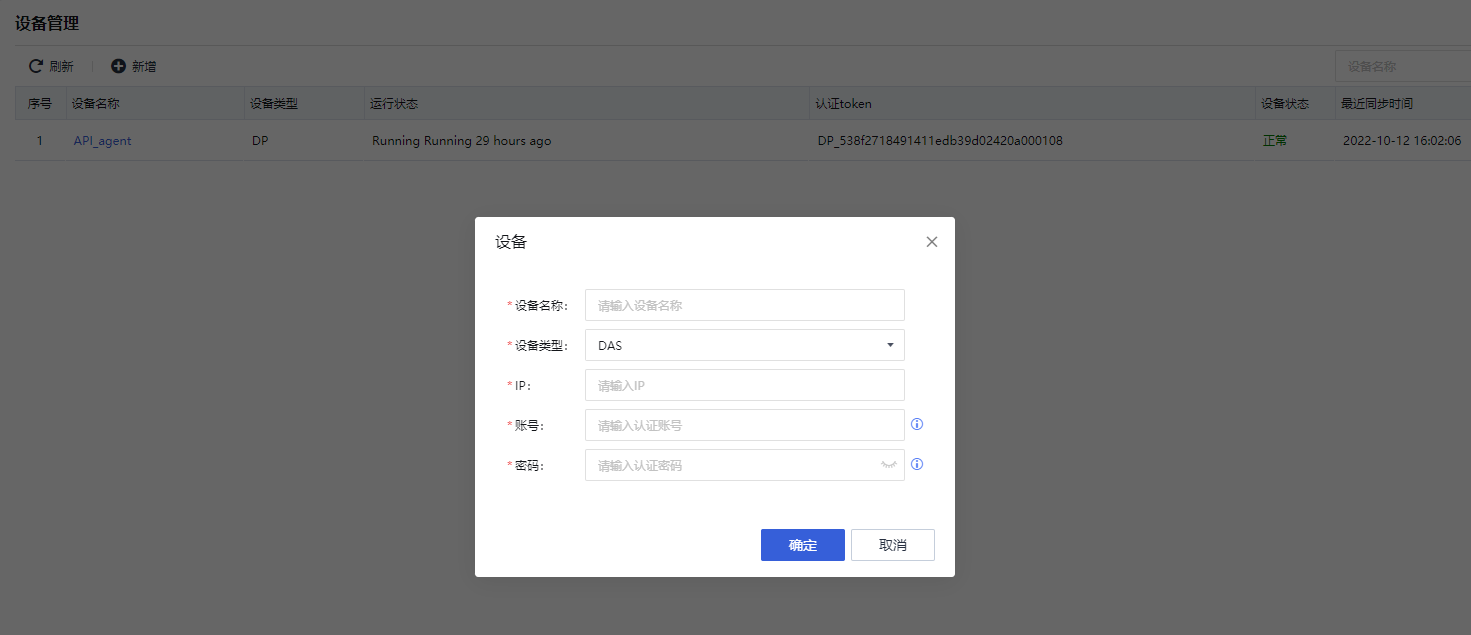Click the 认证token column header
Viewport: 1471px width, 635px height.
pos(839,103)
